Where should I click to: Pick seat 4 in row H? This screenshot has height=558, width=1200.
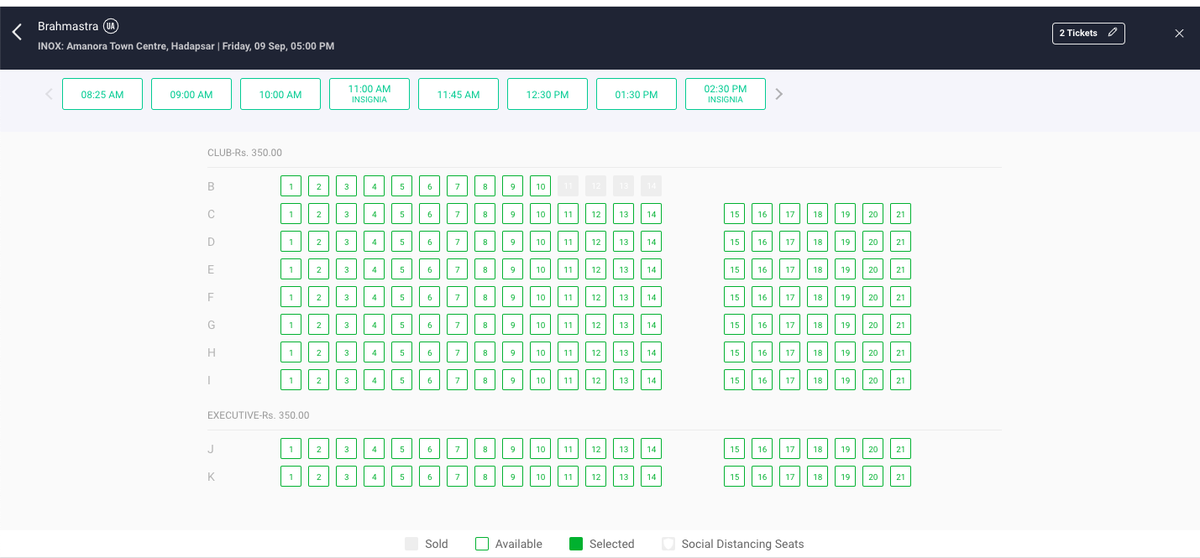374,352
